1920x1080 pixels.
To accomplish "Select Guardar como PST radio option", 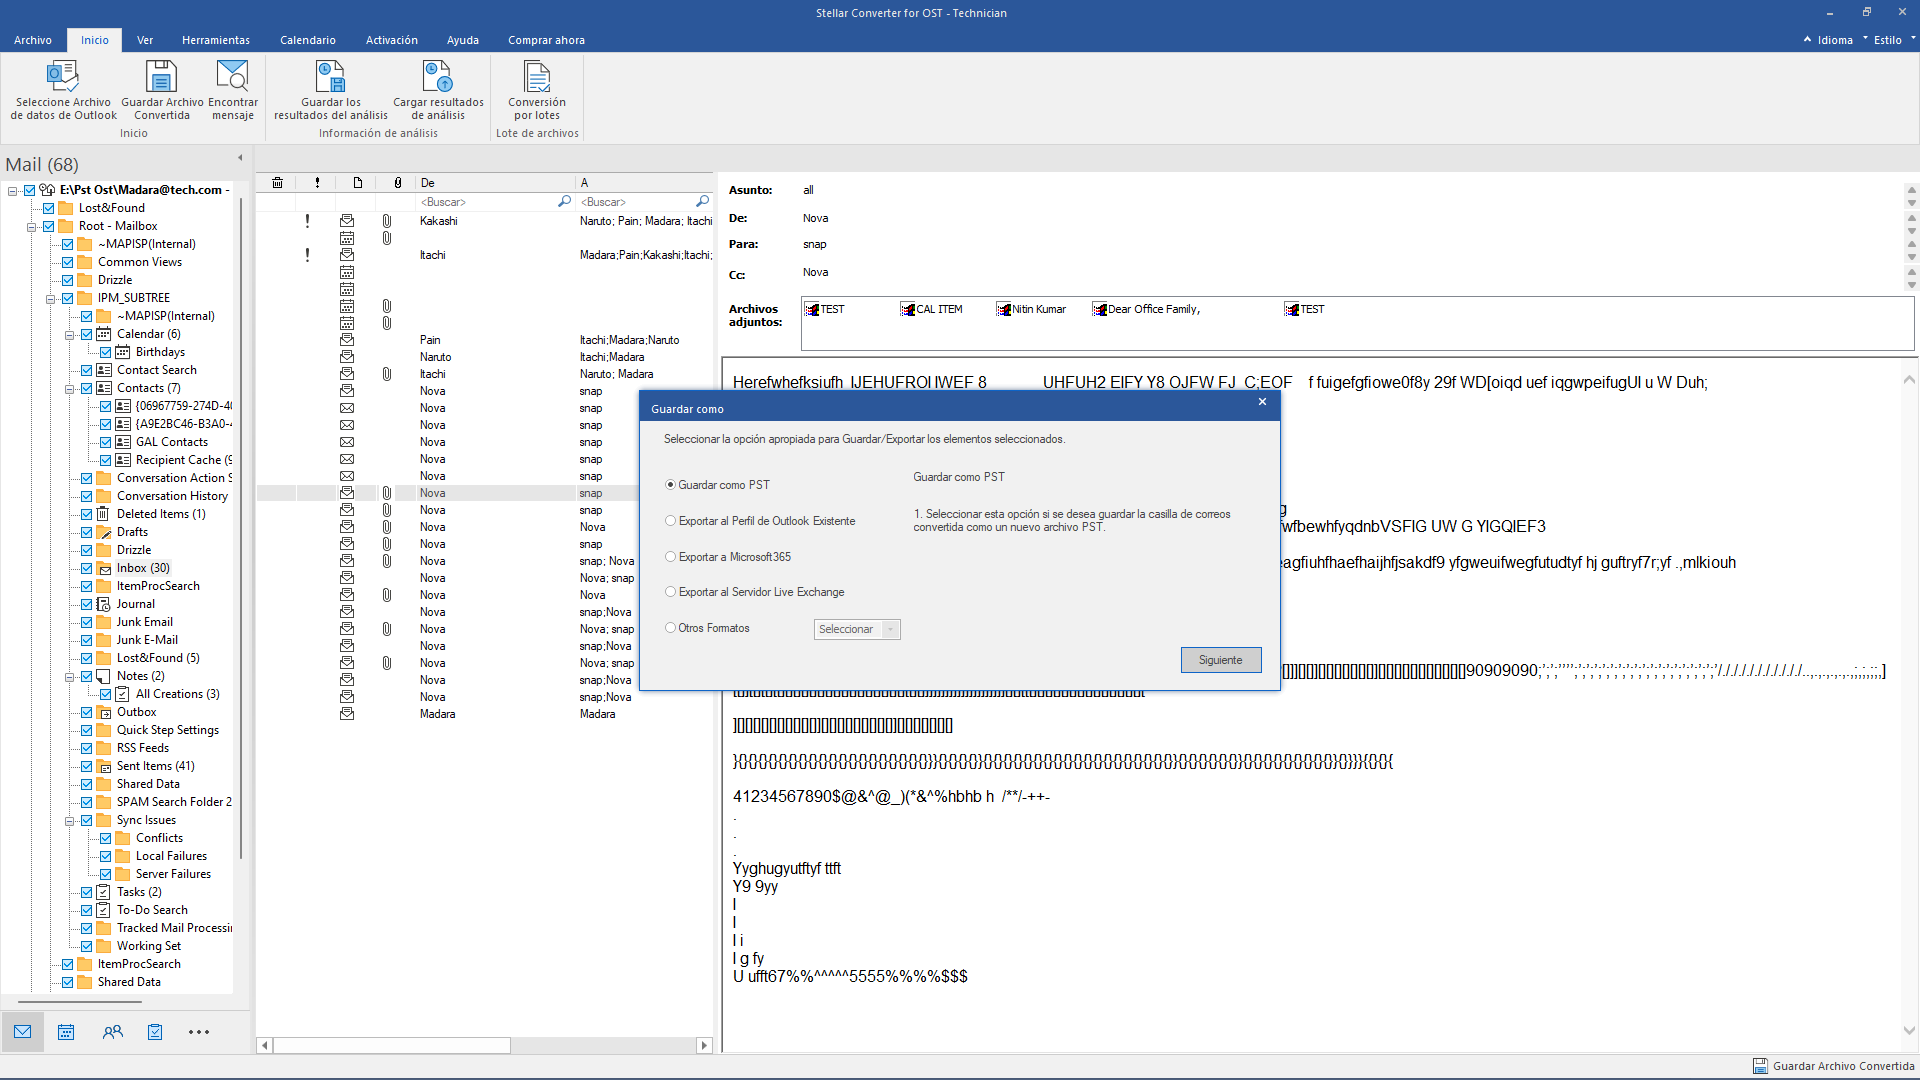I will (670, 485).
